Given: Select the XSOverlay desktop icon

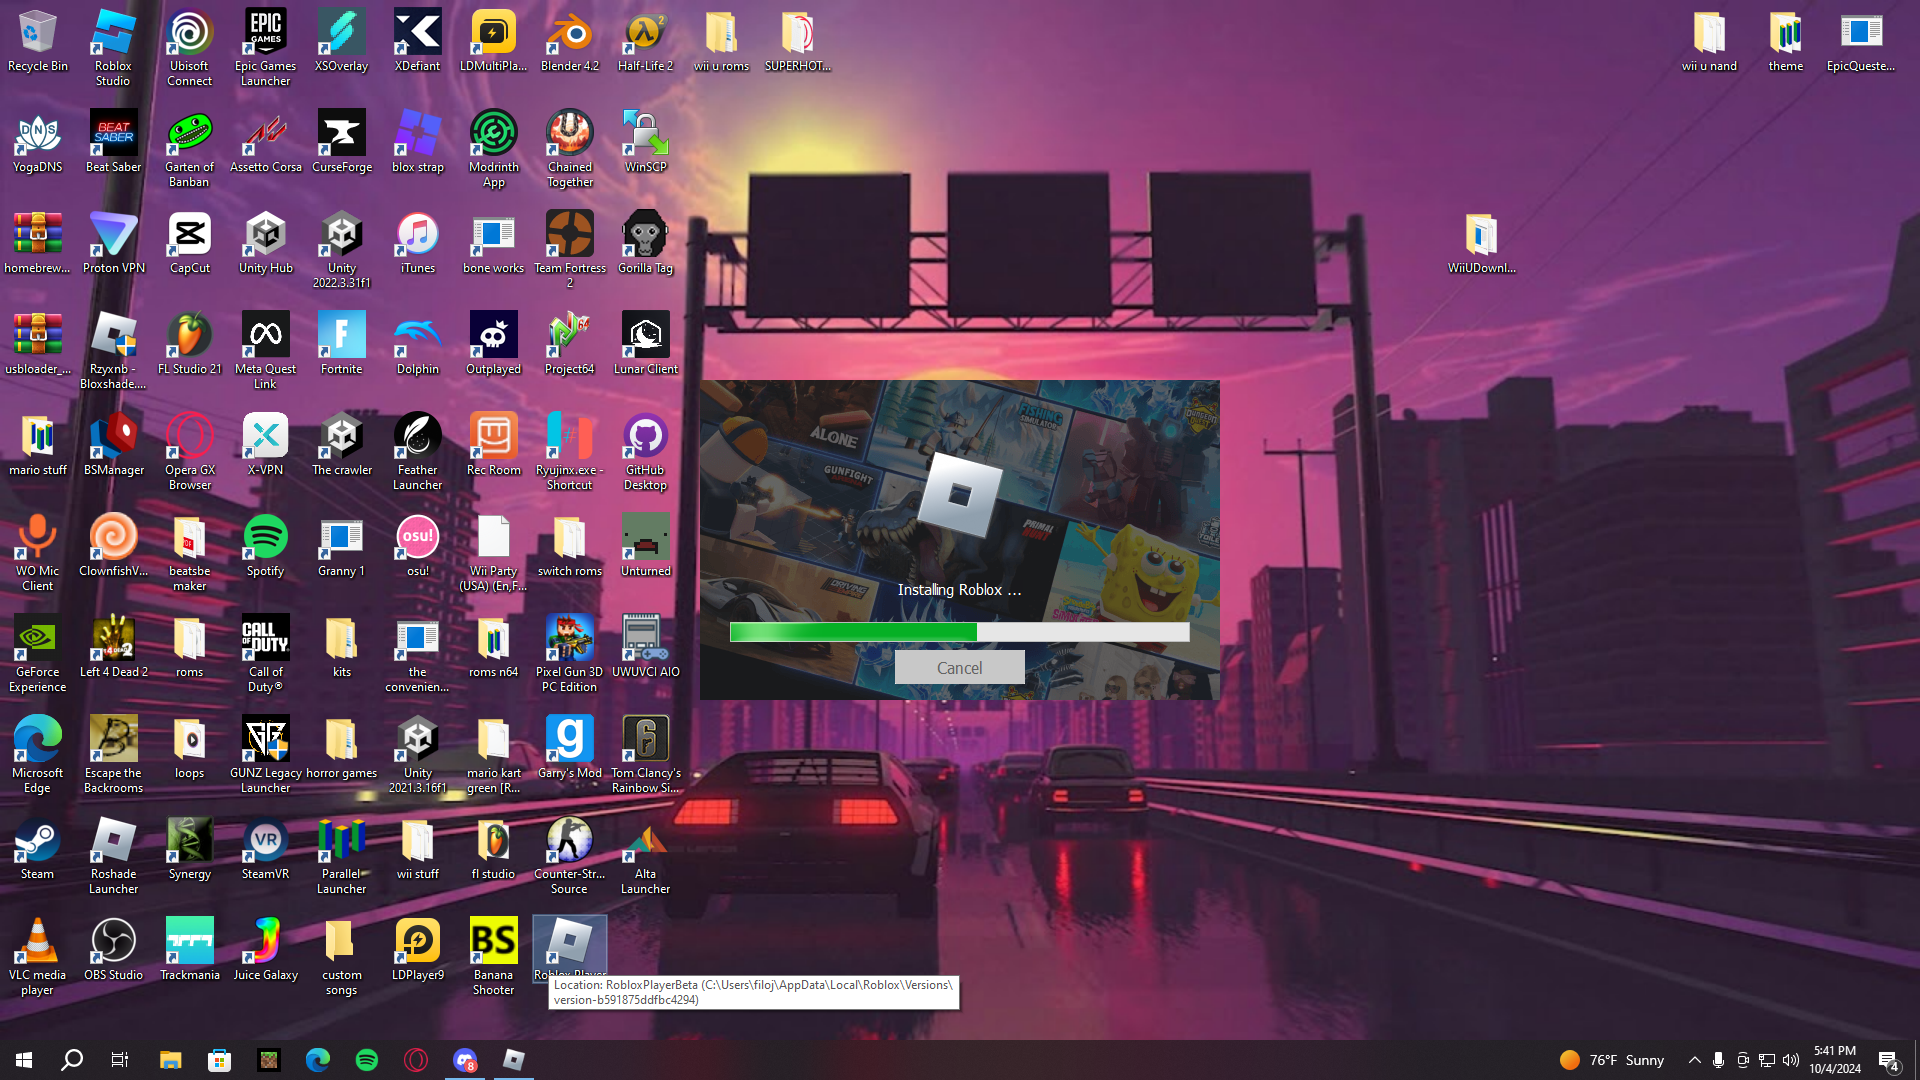Looking at the screenshot, I should coord(341,42).
